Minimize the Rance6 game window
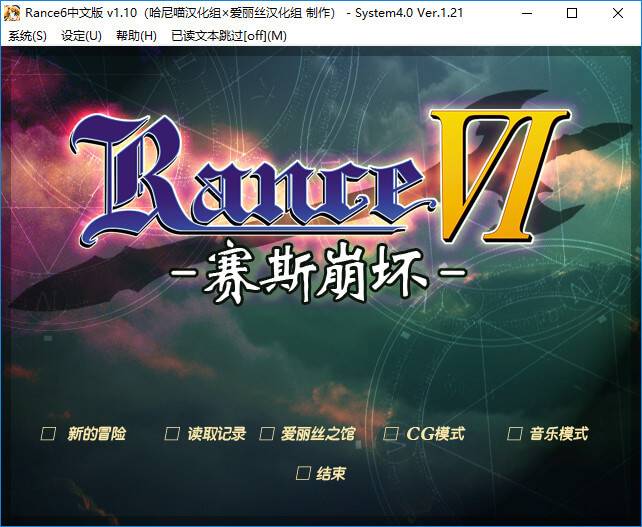The height and width of the screenshot is (527, 642). [x=526, y=13]
